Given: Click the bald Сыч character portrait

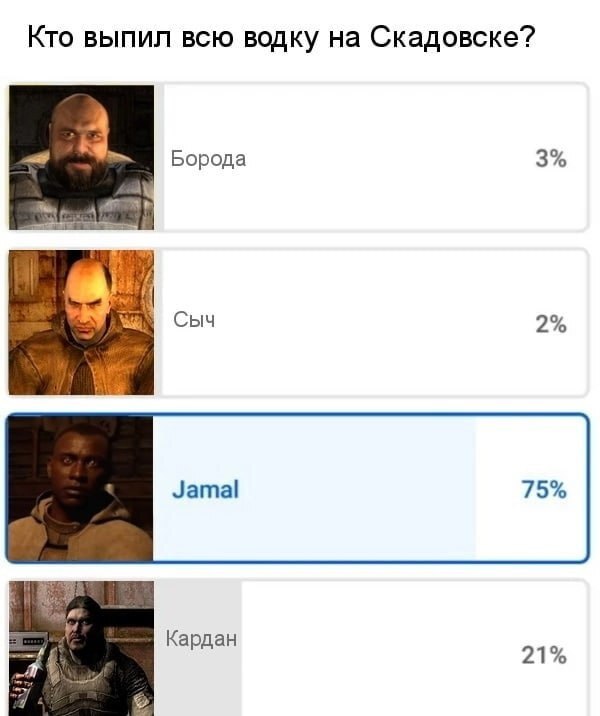Looking at the screenshot, I should pyautogui.click(x=81, y=322).
